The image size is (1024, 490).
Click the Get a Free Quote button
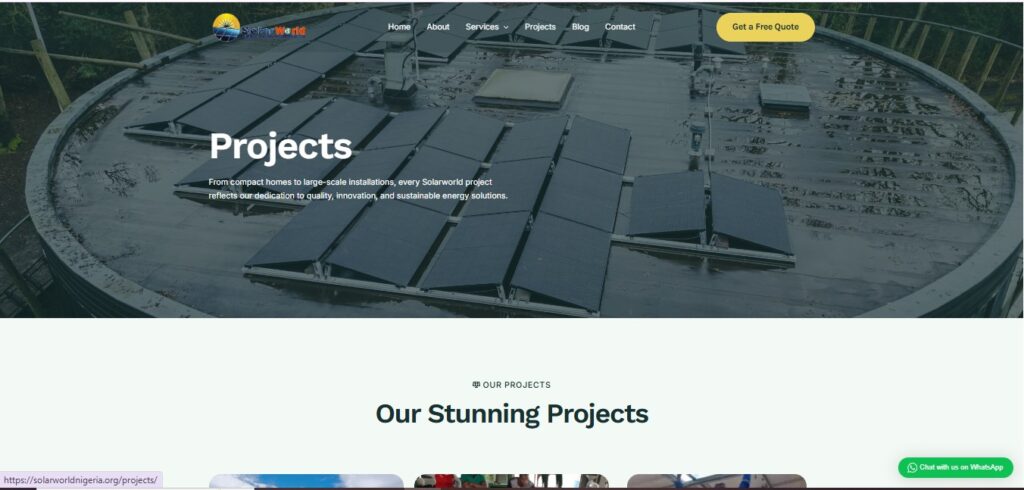pyautogui.click(x=765, y=27)
